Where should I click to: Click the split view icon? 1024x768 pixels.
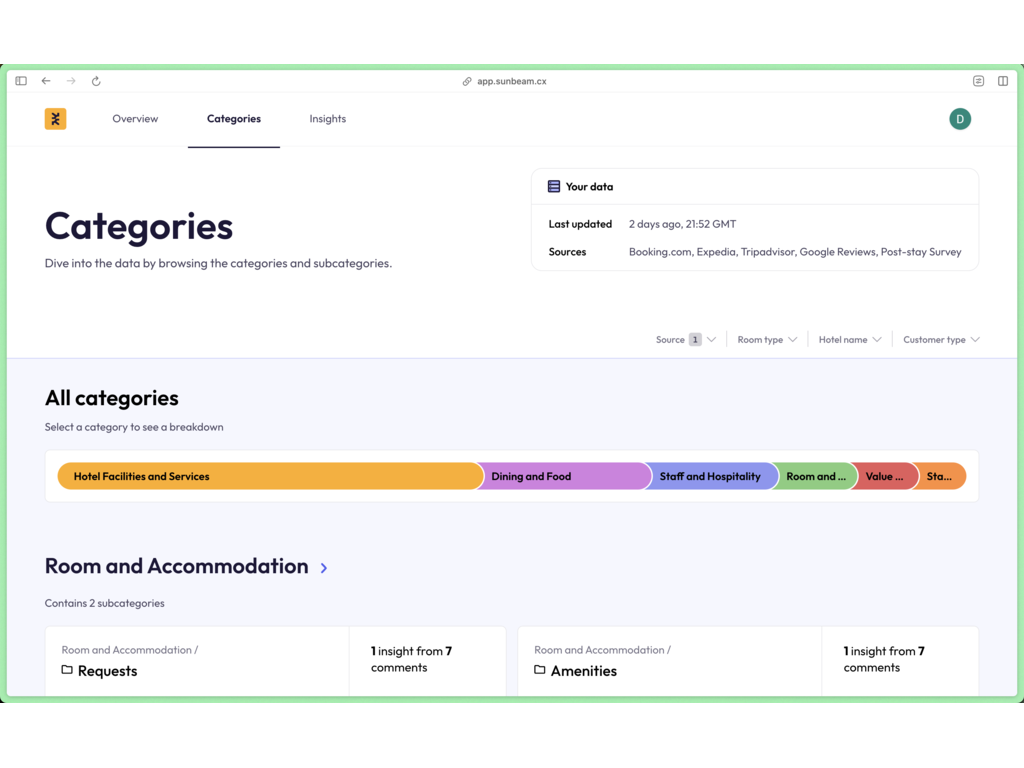point(1003,81)
